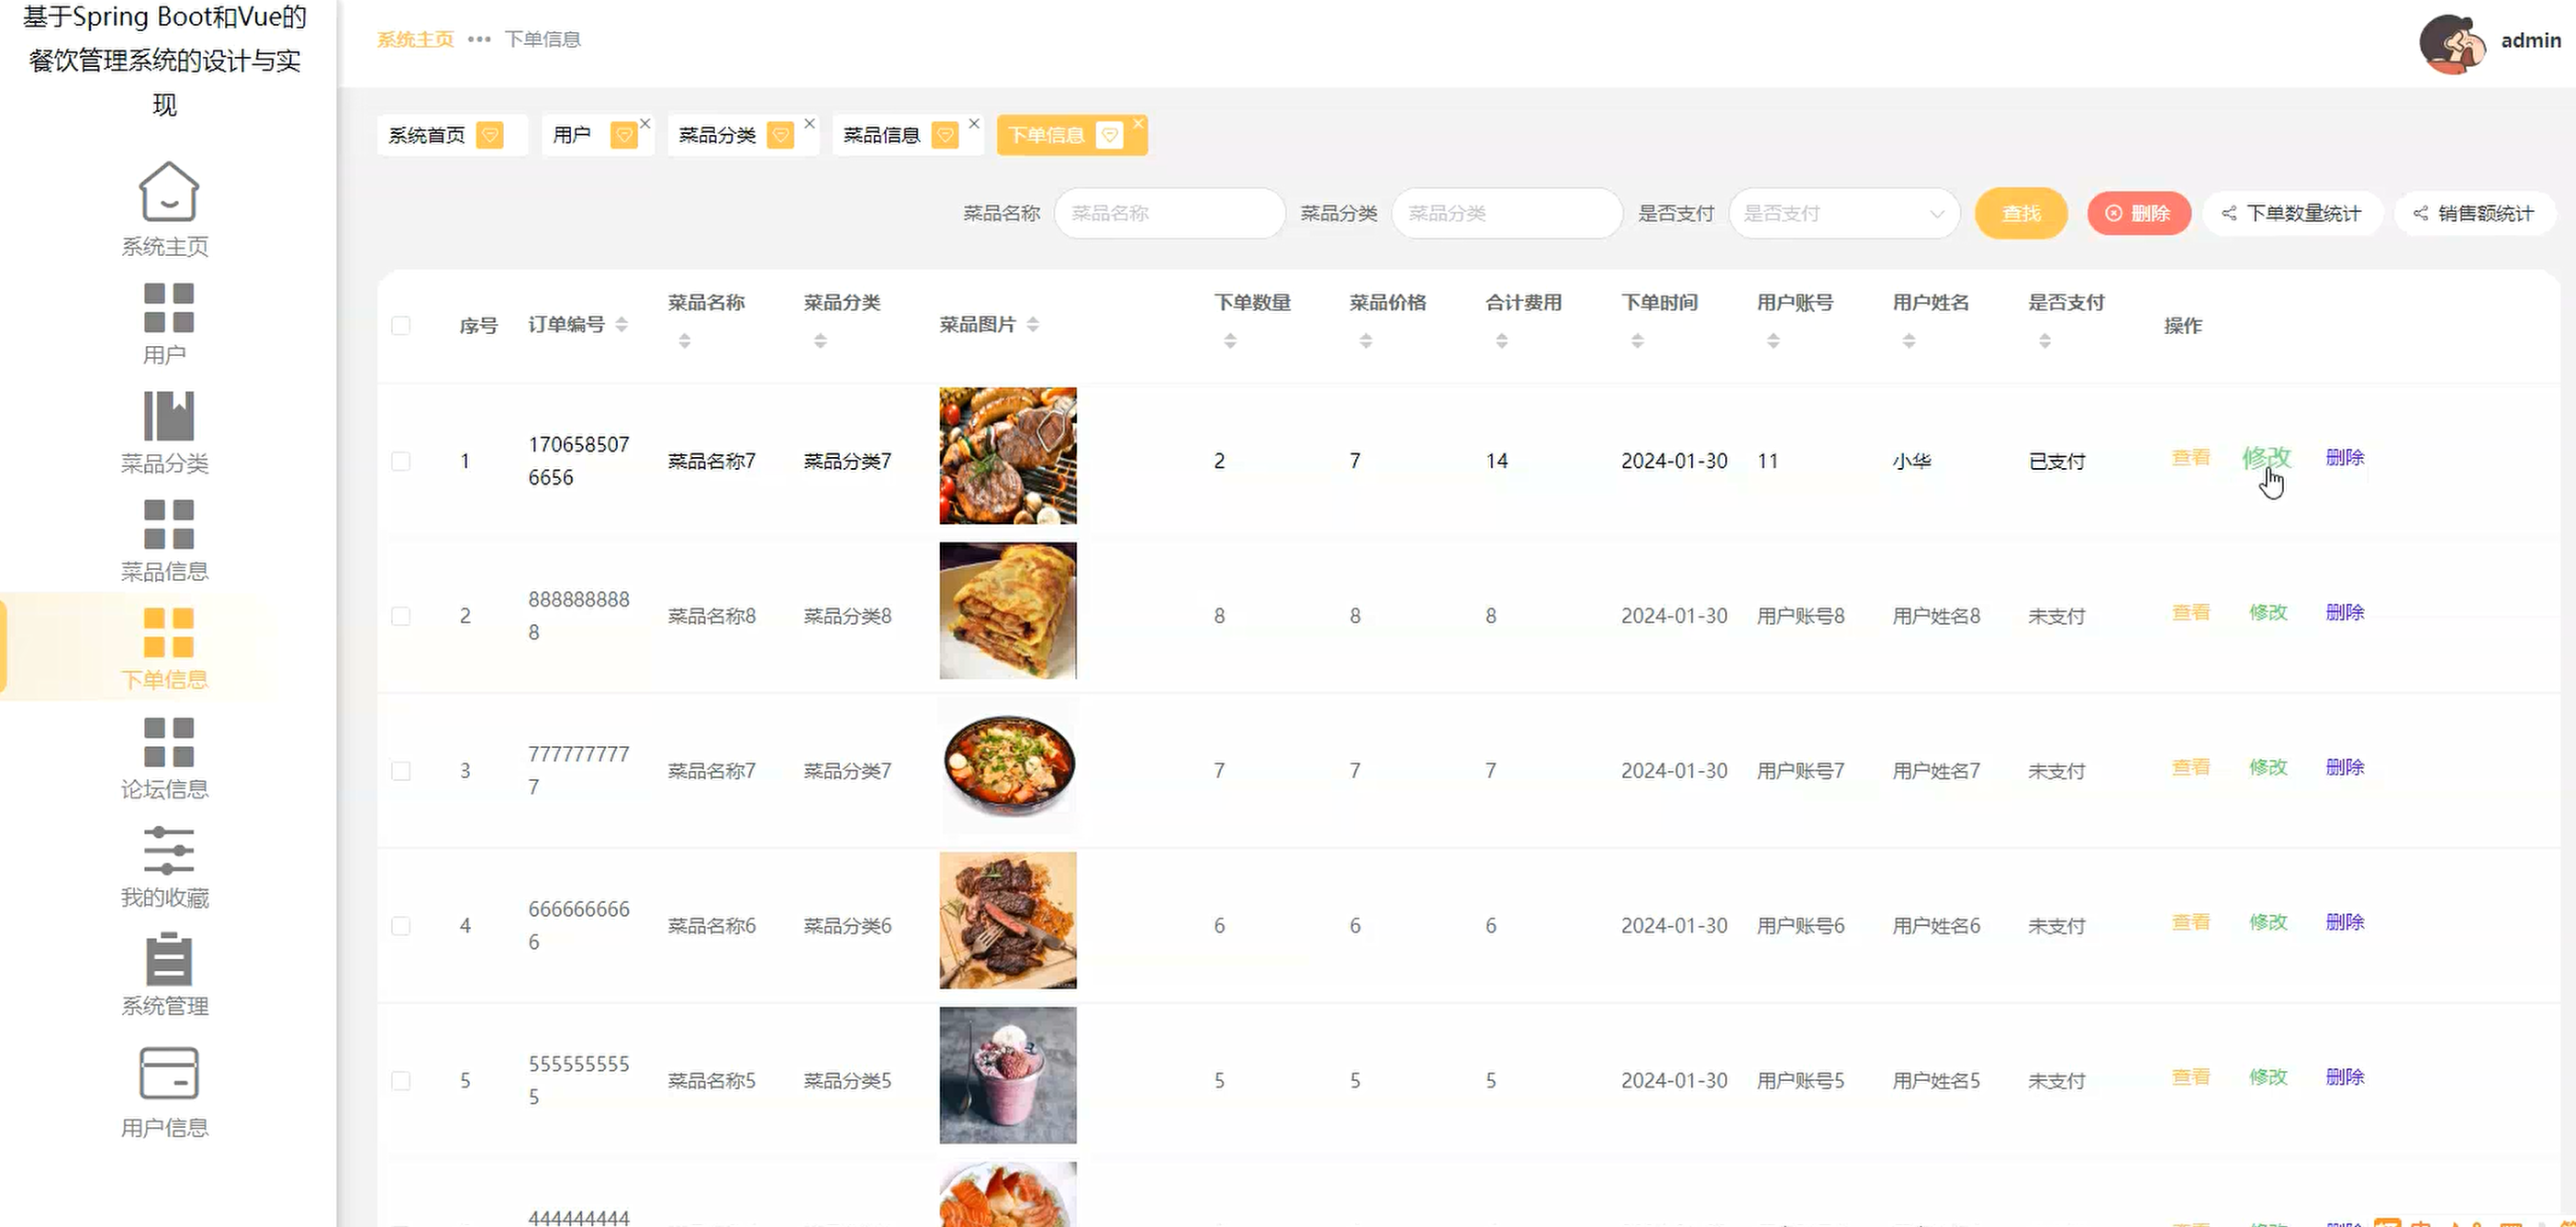
Task: Click the breadcrumb ellipsis dots icon
Action: click(x=479, y=39)
